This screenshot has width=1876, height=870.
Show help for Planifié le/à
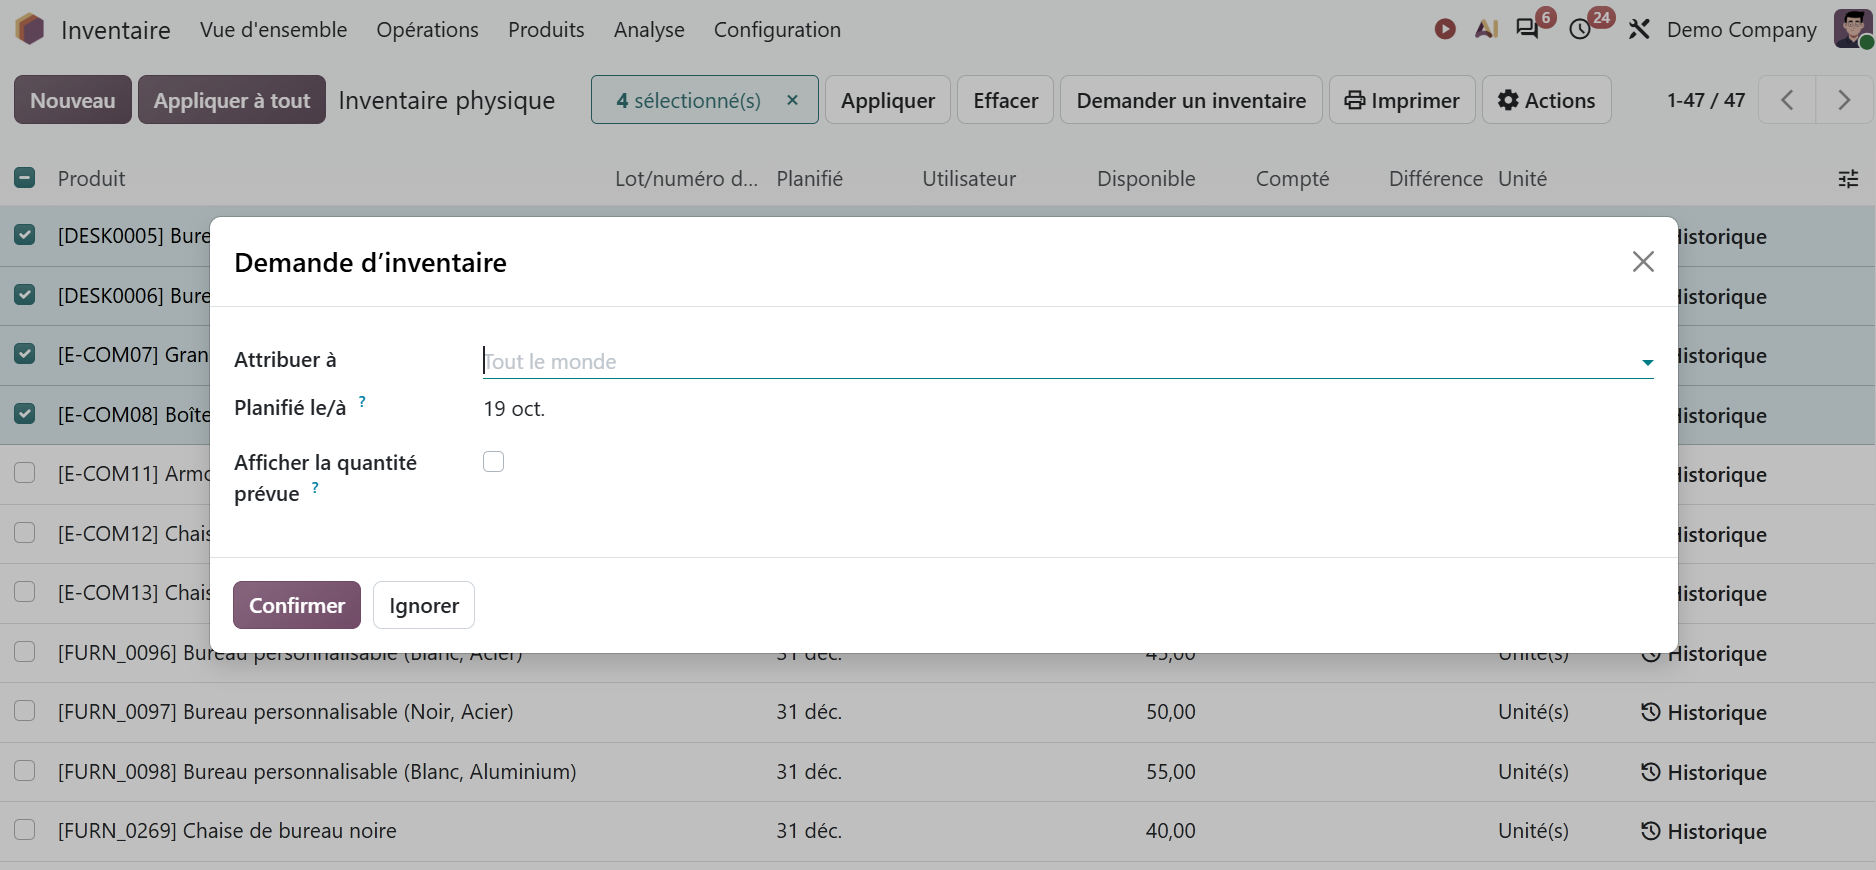click(362, 402)
